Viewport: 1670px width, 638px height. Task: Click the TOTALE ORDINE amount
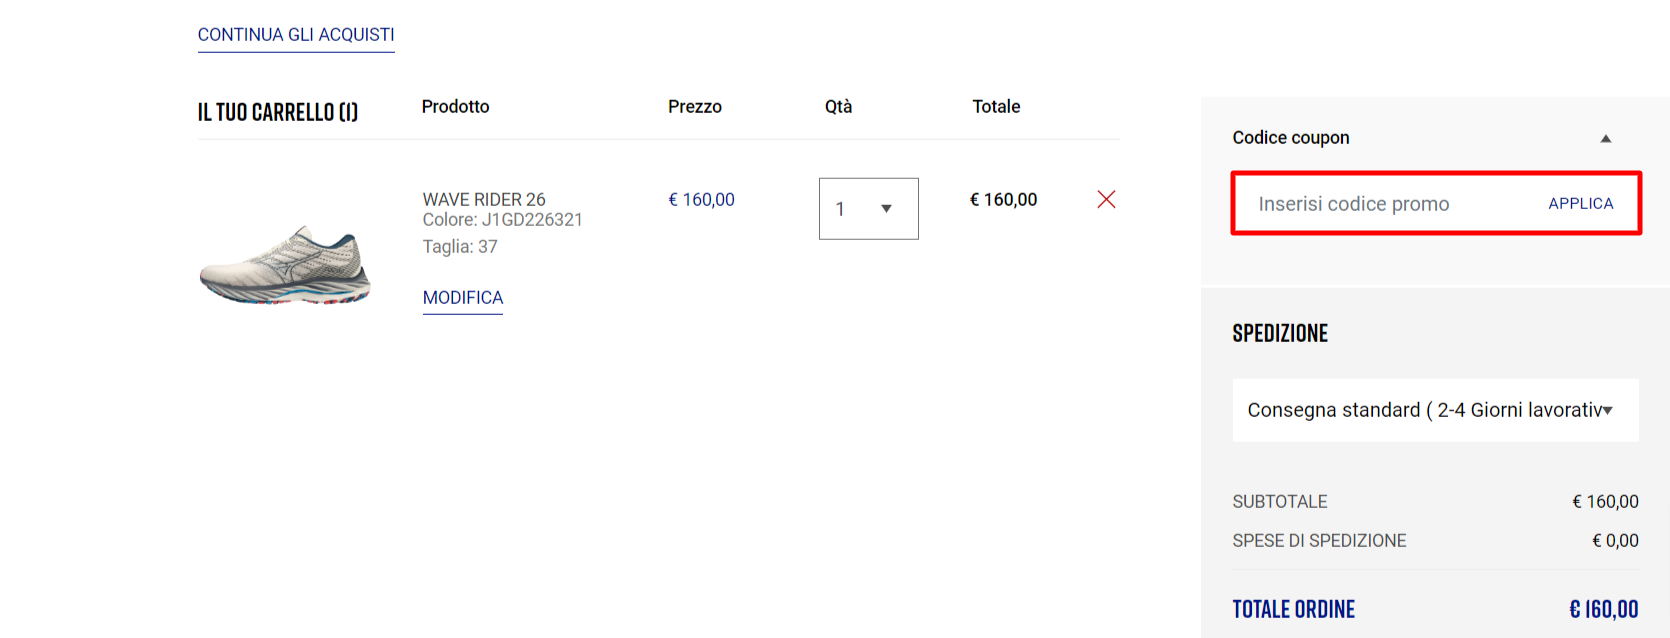[1604, 609]
